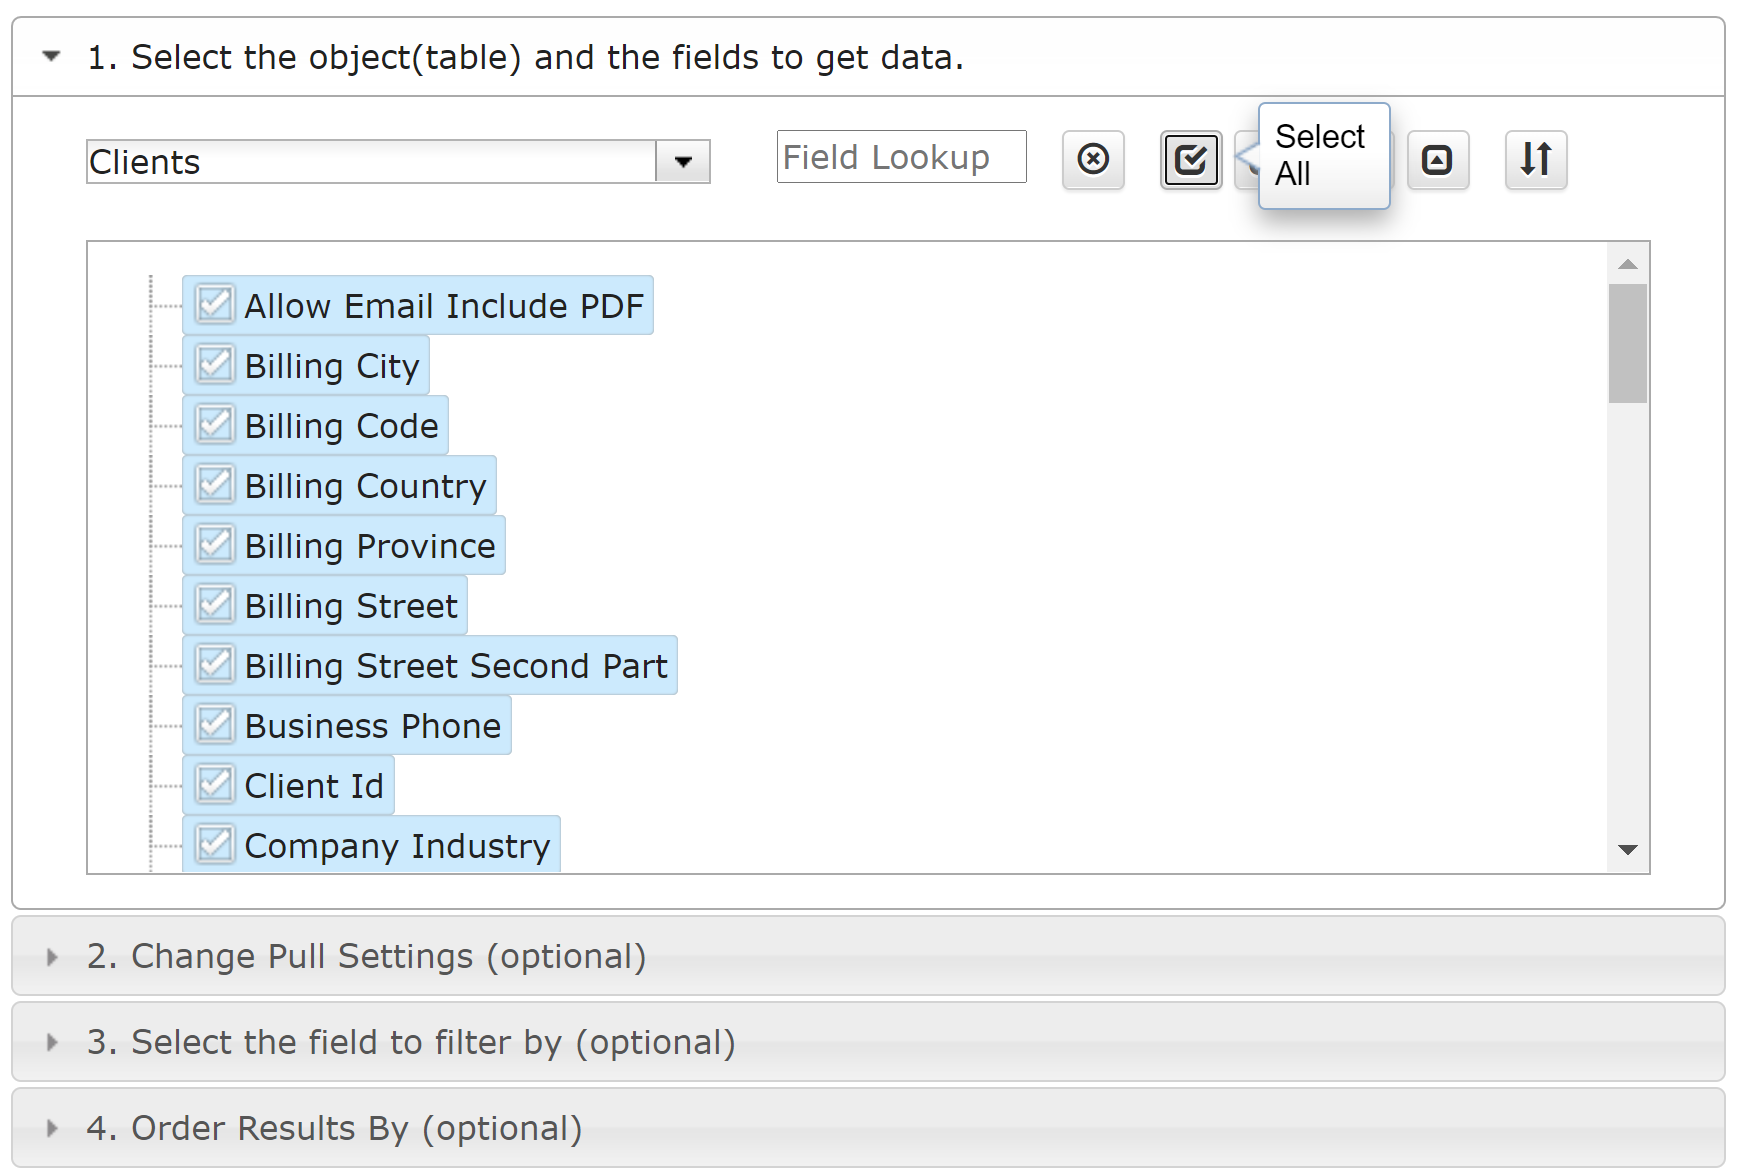Click the sort order arrows icon

pos(1536,159)
